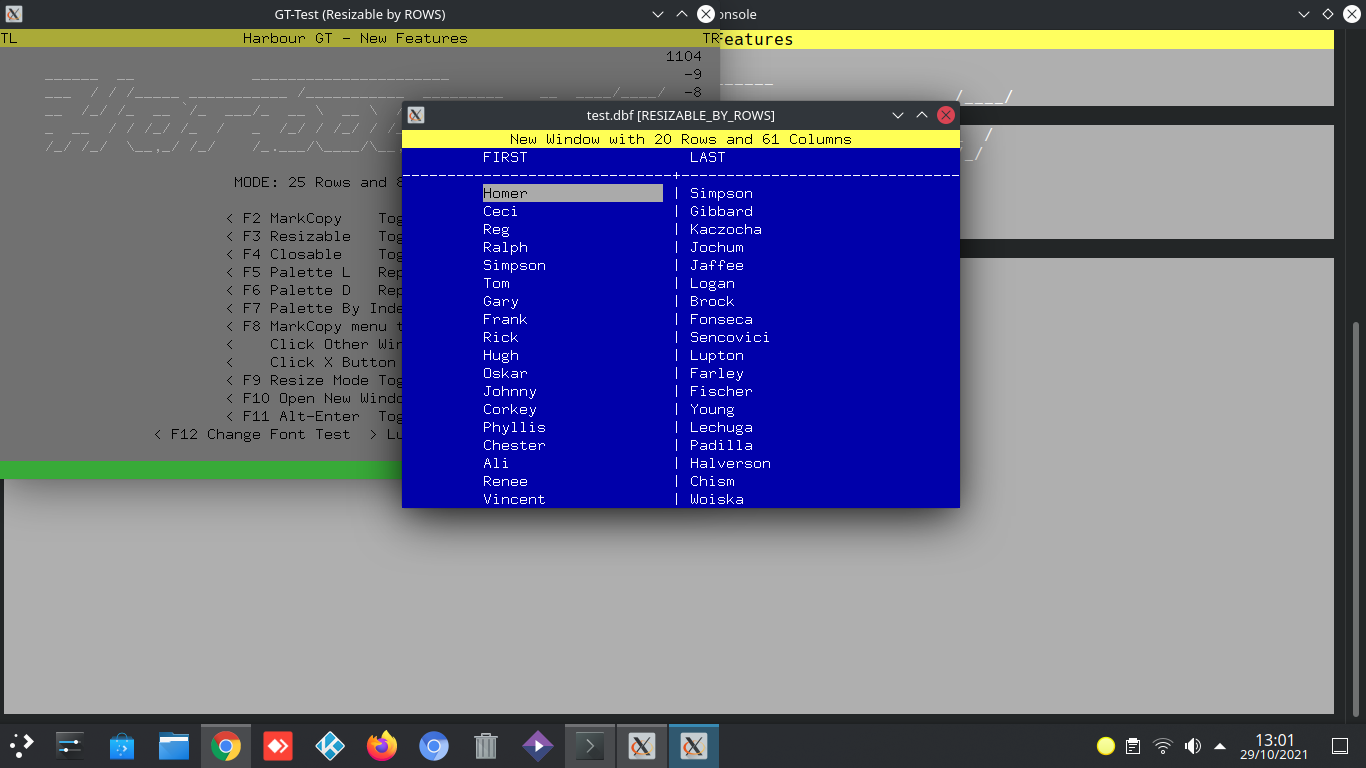Open the KDE application launcher
The height and width of the screenshot is (768, 1366).
[22, 746]
